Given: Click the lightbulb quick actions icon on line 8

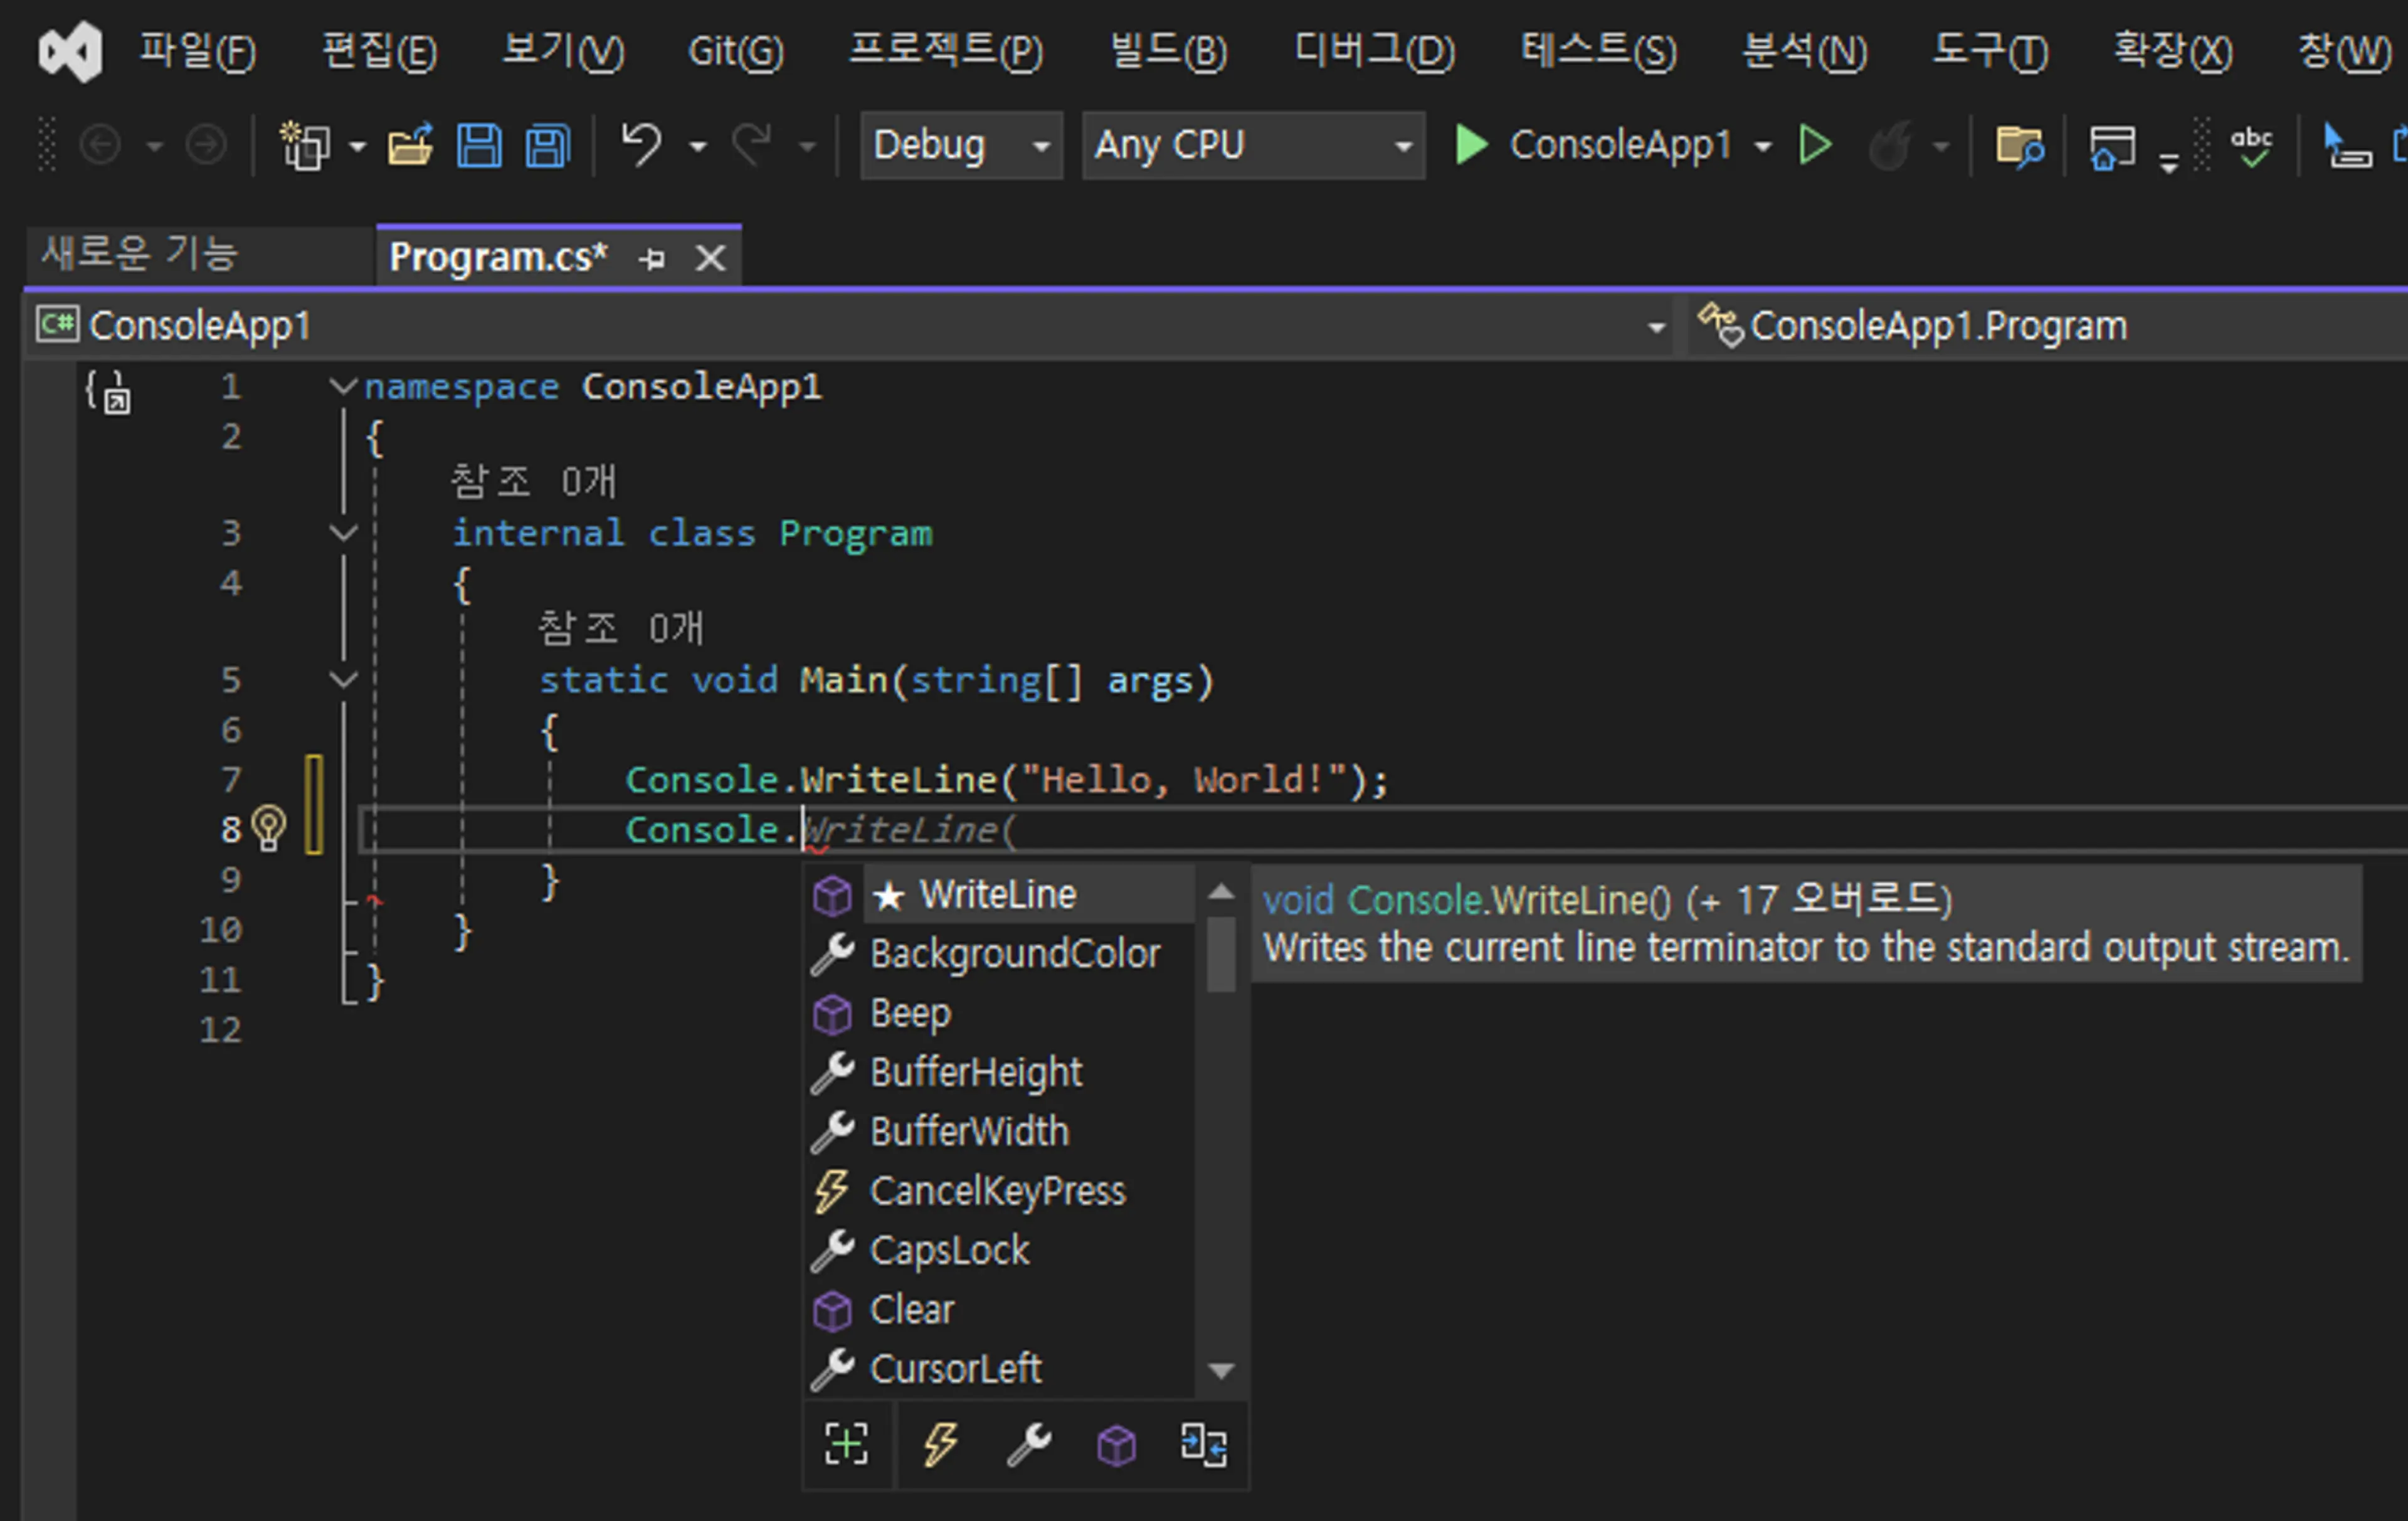Looking at the screenshot, I should (x=268, y=828).
